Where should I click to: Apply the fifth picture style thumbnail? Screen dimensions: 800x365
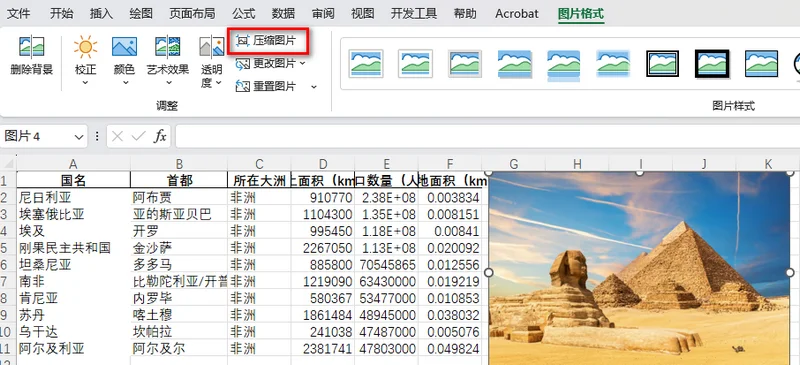click(x=564, y=65)
